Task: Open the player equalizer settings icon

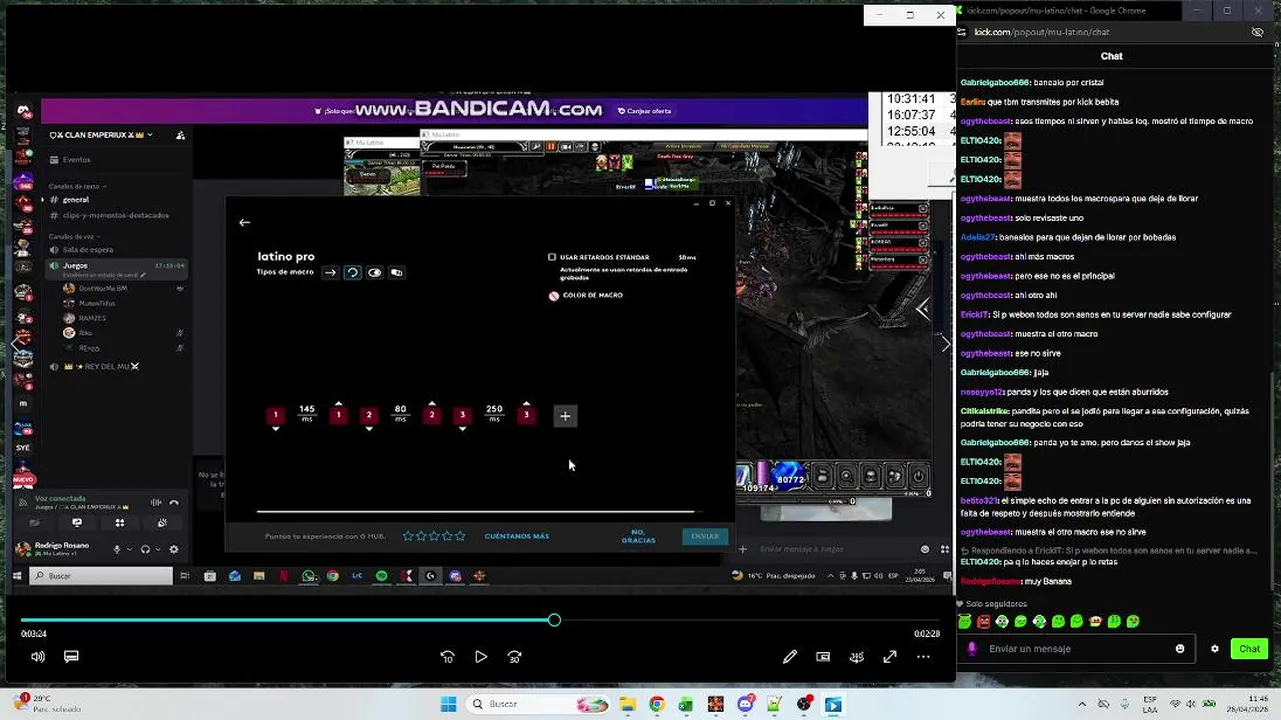Action: (x=857, y=657)
